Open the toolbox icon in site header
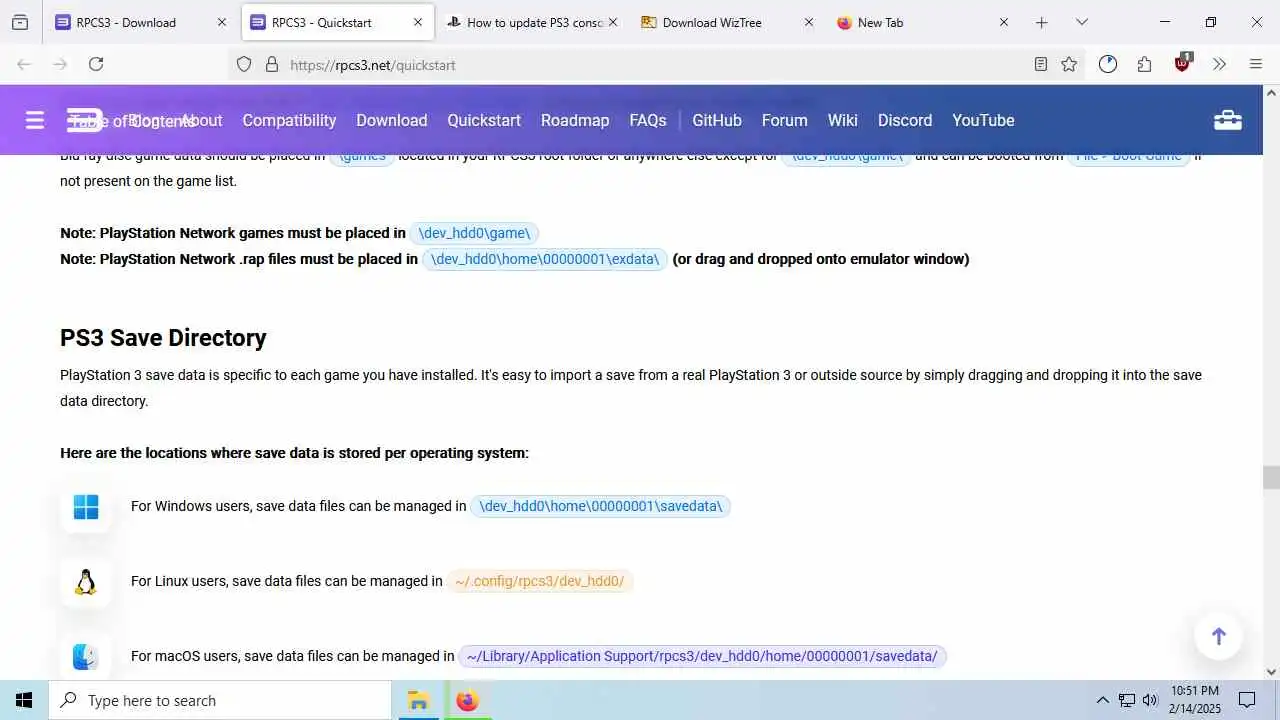The height and width of the screenshot is (720, 1280). 1228,120
